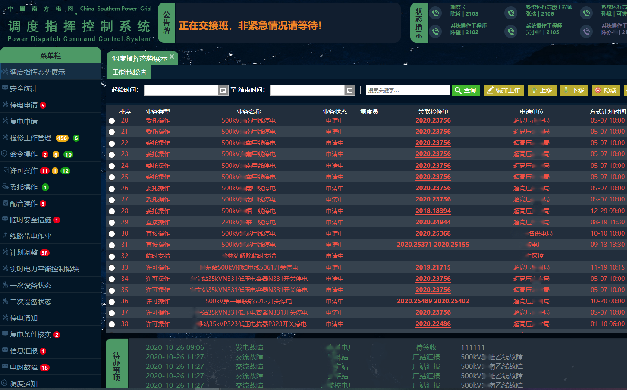Open link 2020.23756 in row 22

click(433, 143)
